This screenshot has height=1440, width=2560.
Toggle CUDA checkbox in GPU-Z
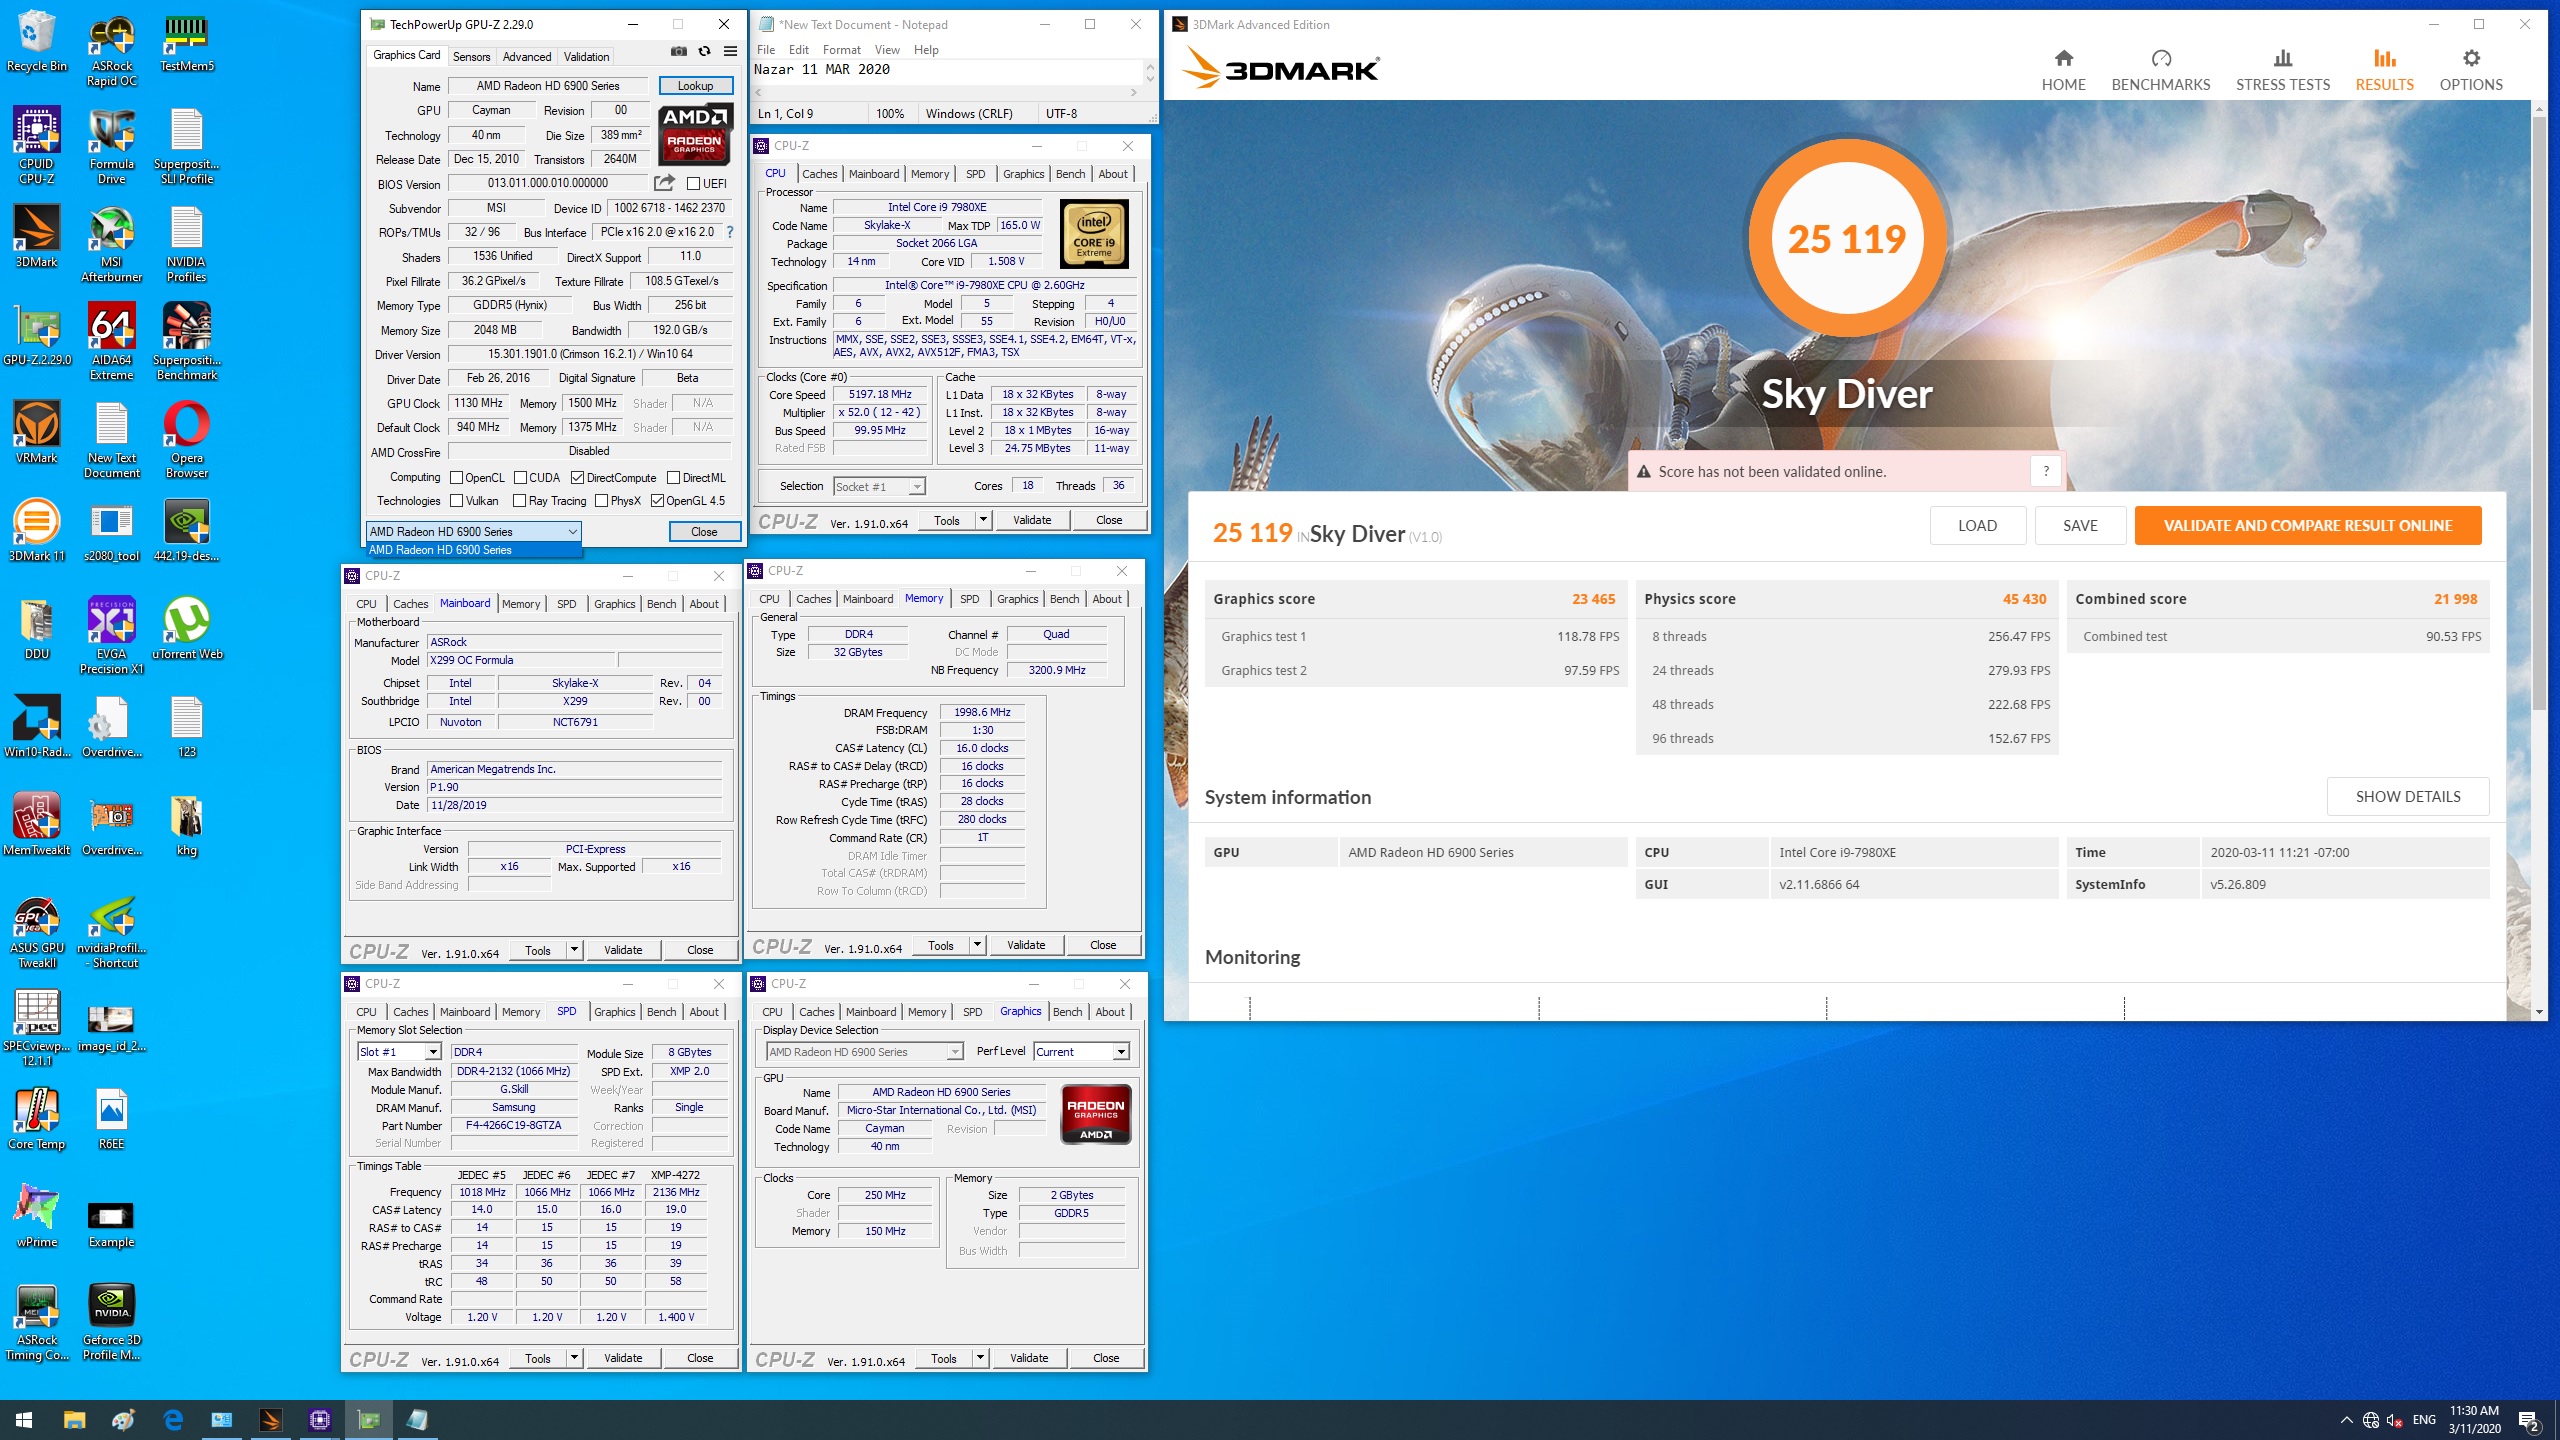[x=520, y=478]
